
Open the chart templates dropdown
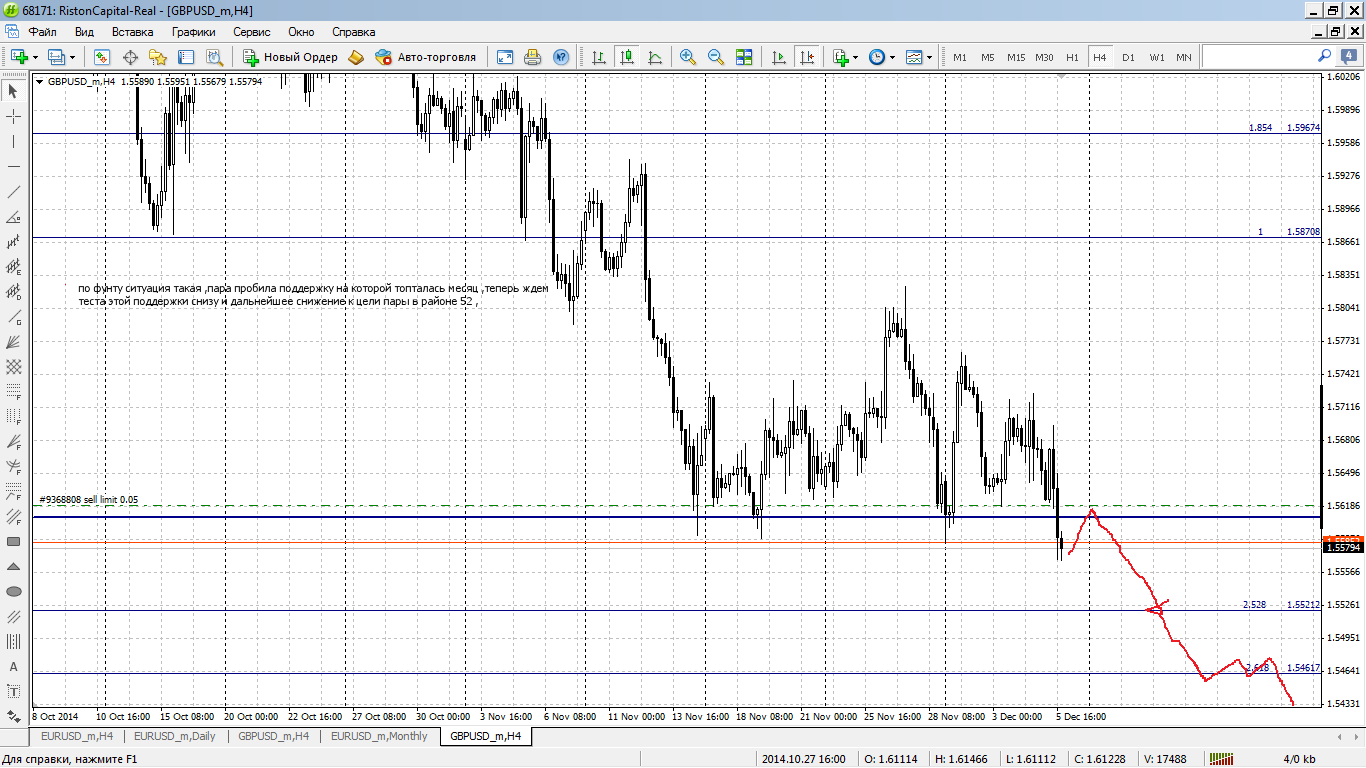929,57
